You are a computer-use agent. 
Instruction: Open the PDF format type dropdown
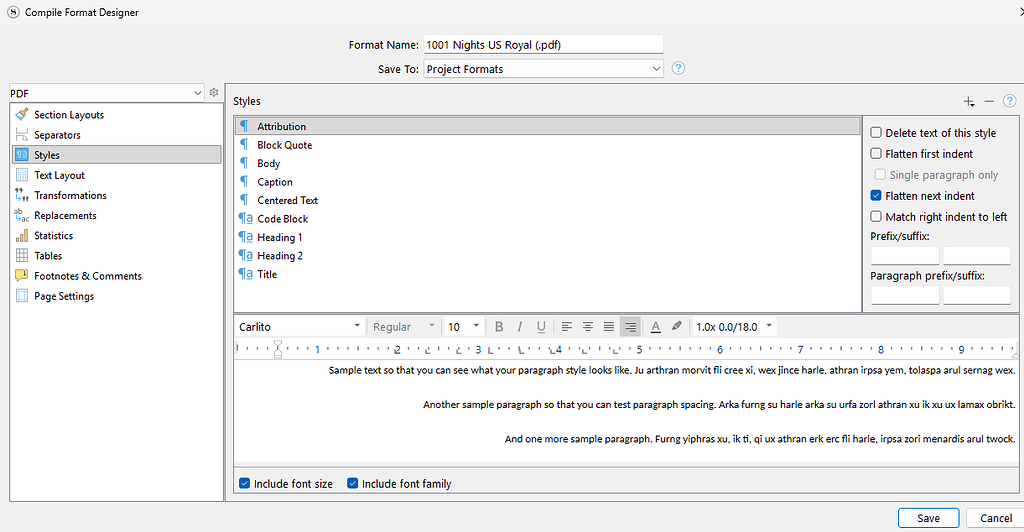[106, 93]
